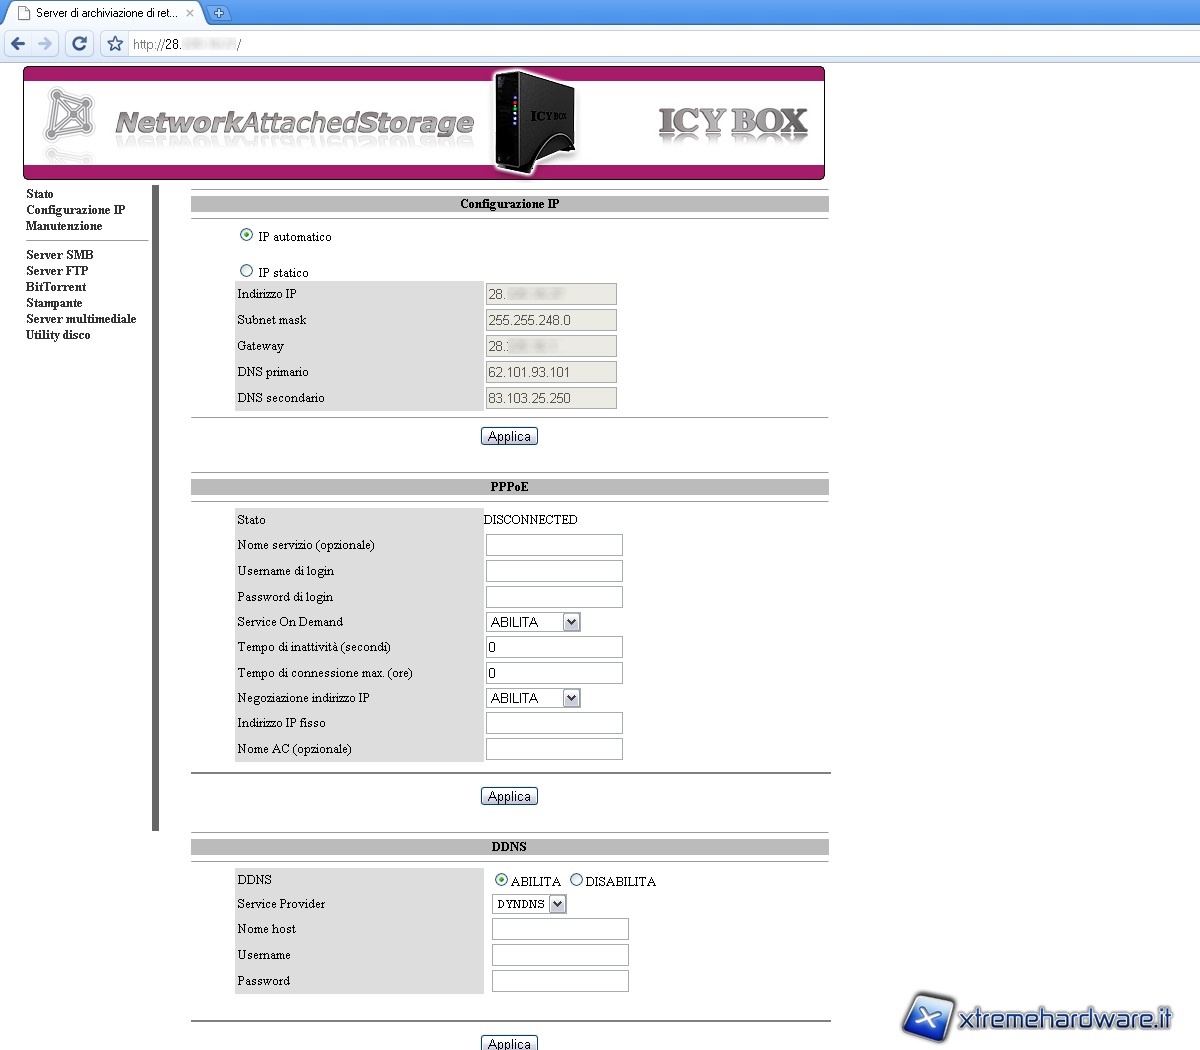
Task: Select the IP statico option
Action: pos(247,271)
